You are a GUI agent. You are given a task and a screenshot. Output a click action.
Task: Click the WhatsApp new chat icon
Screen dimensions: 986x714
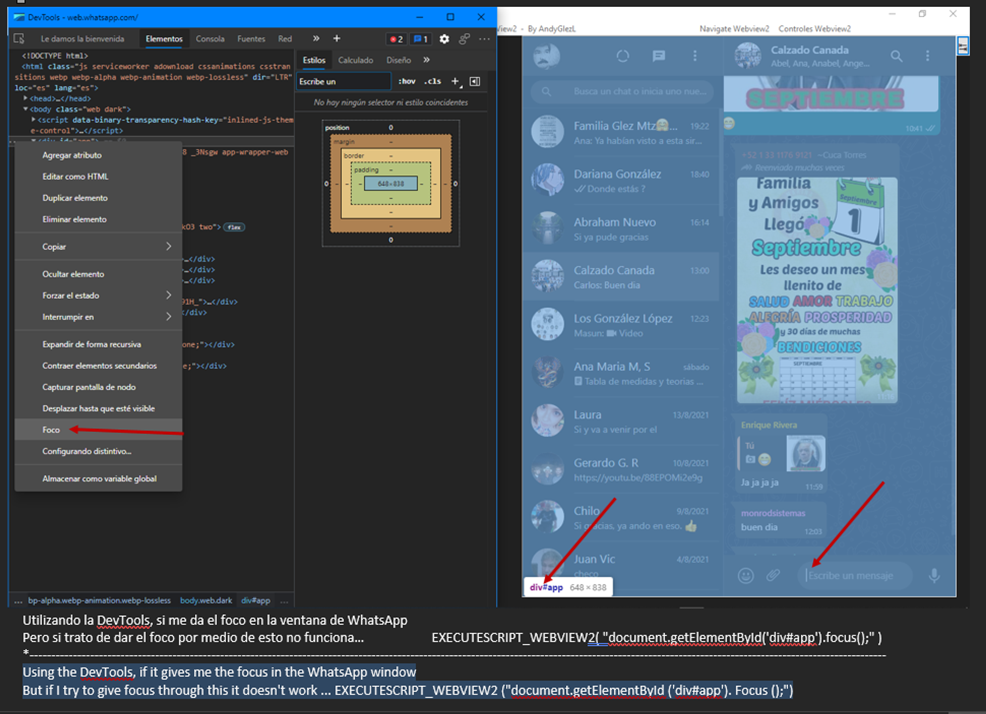[659, 57]
